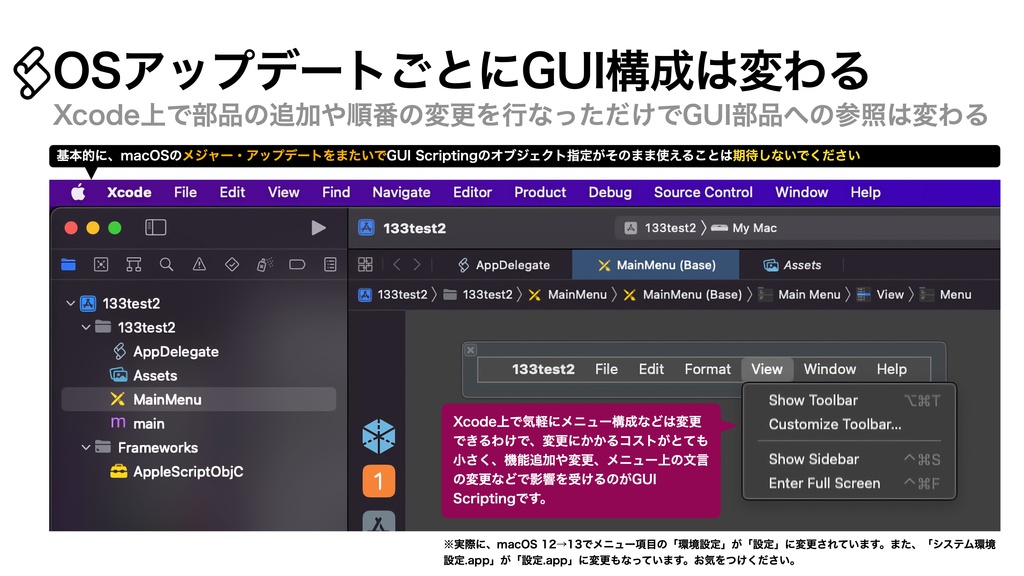
Task: Collapse the Frameworks group
Action: 84,447
